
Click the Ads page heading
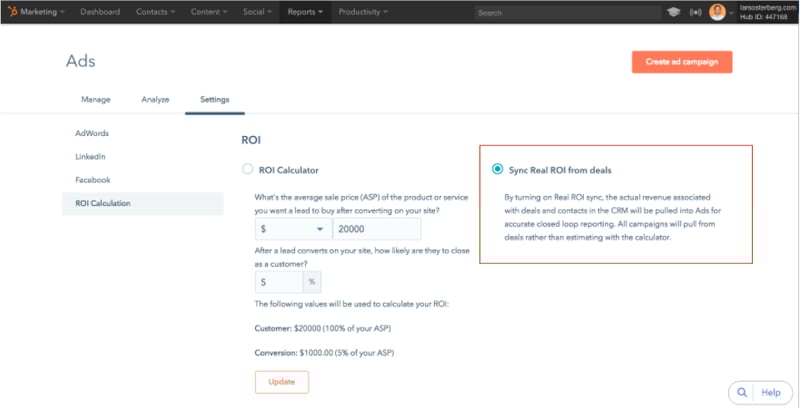(81, 61)
